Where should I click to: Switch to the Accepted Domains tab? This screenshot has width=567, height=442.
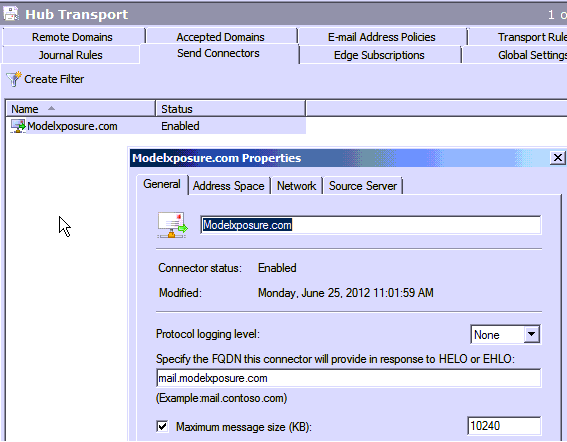[x=221, y=37]
